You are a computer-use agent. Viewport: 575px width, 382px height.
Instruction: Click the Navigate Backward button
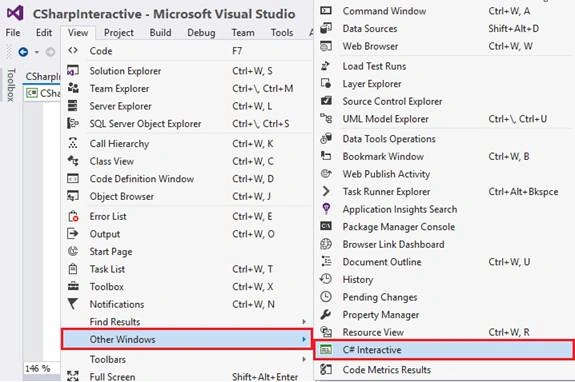tap(23, 52)
